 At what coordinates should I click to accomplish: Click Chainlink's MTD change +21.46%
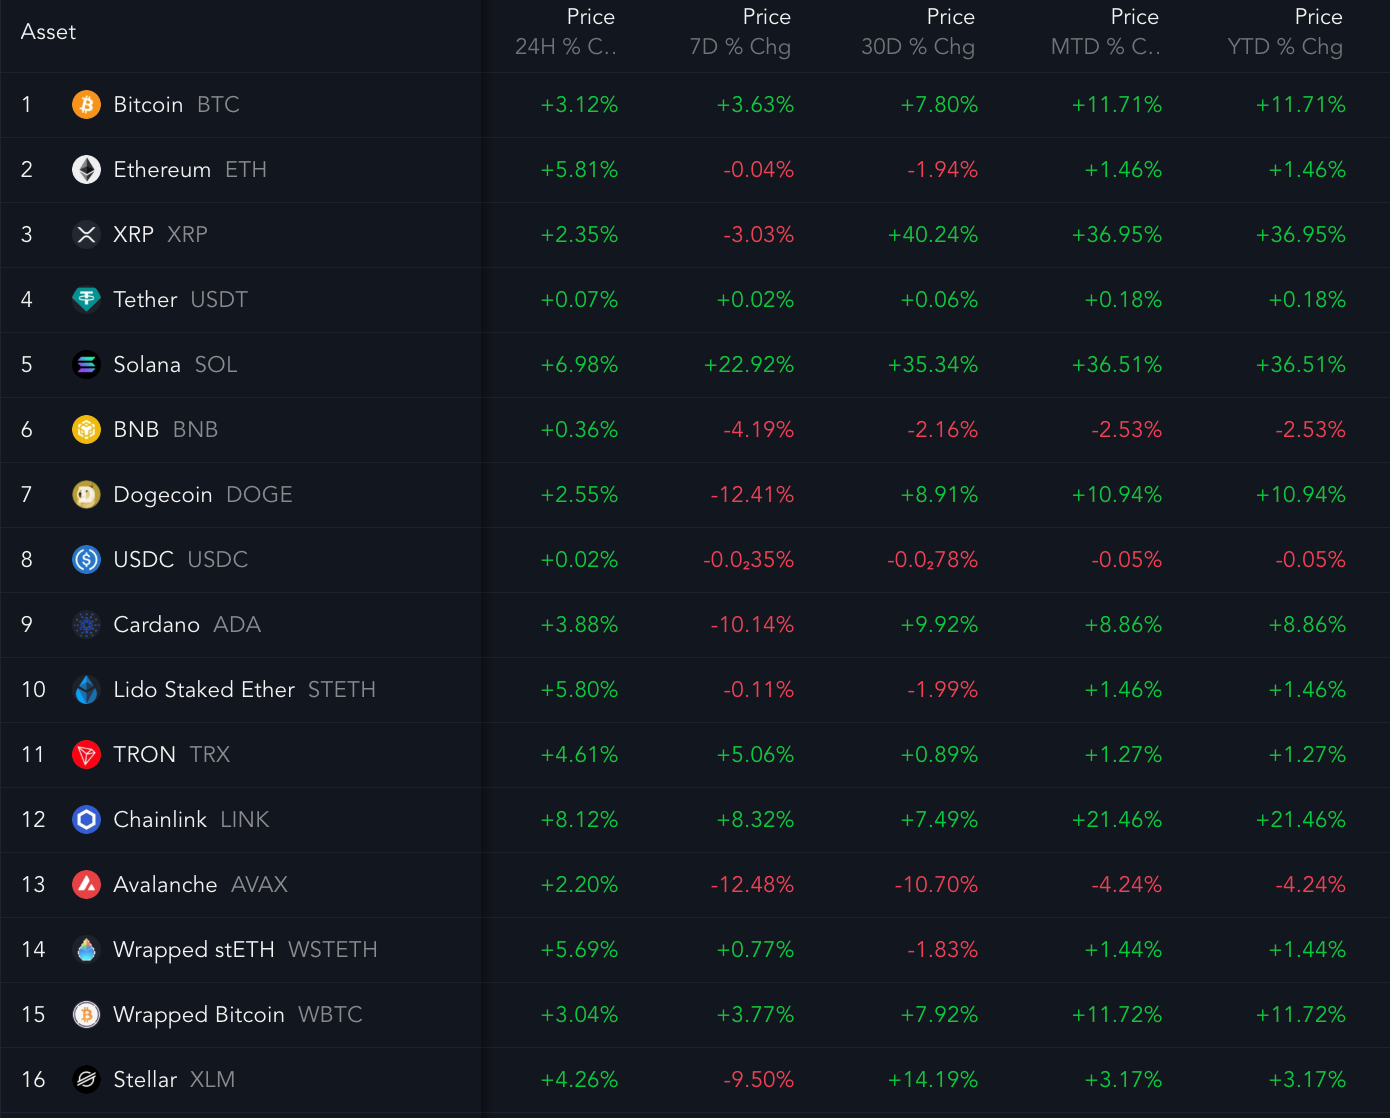pos(1116,820)
